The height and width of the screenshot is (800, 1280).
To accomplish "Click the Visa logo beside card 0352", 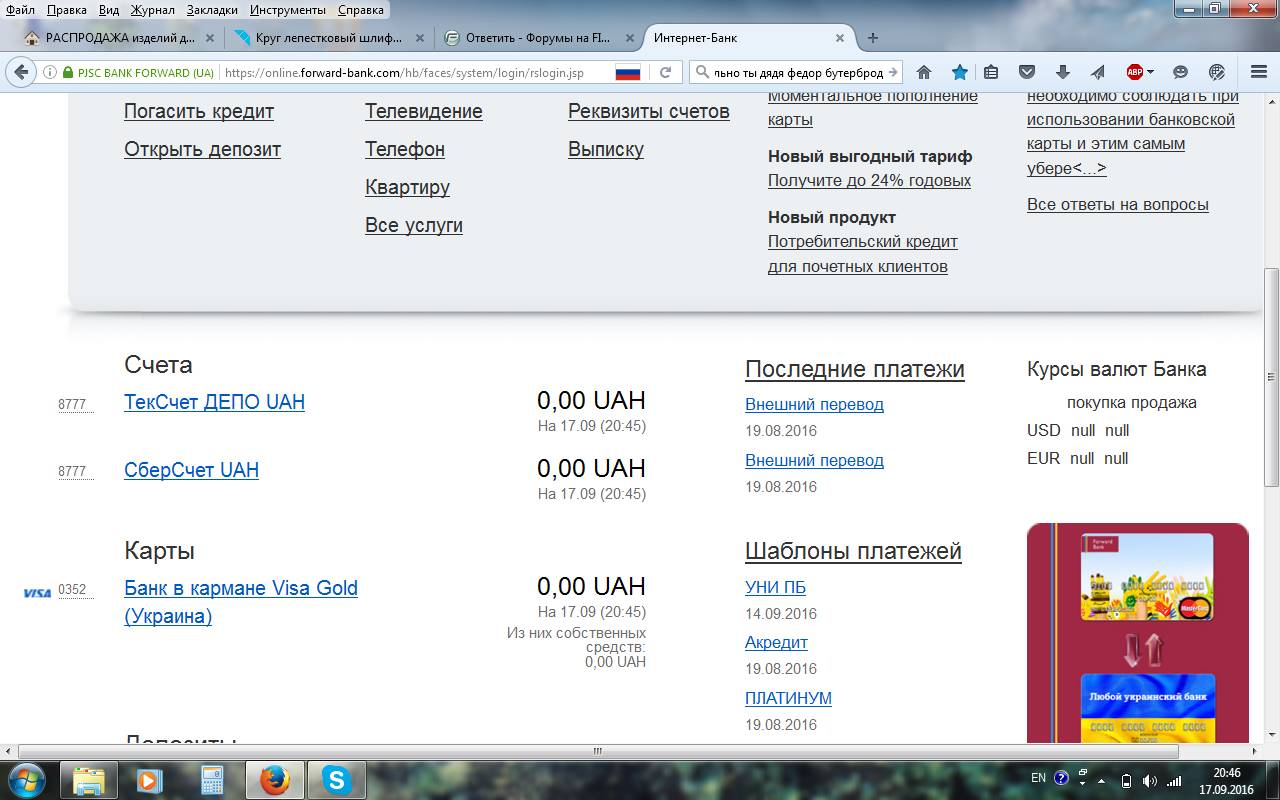I will coord(37,593).
